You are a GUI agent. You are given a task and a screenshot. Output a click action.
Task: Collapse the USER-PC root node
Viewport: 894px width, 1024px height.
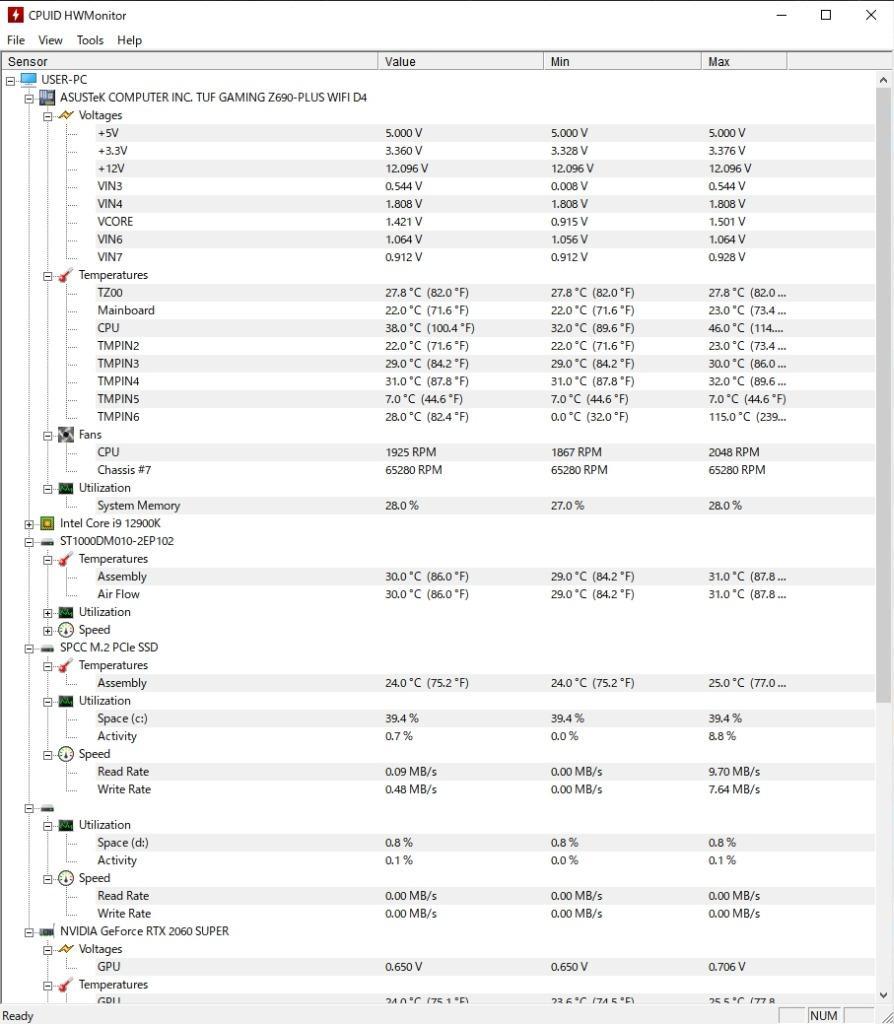pos(10,81)
